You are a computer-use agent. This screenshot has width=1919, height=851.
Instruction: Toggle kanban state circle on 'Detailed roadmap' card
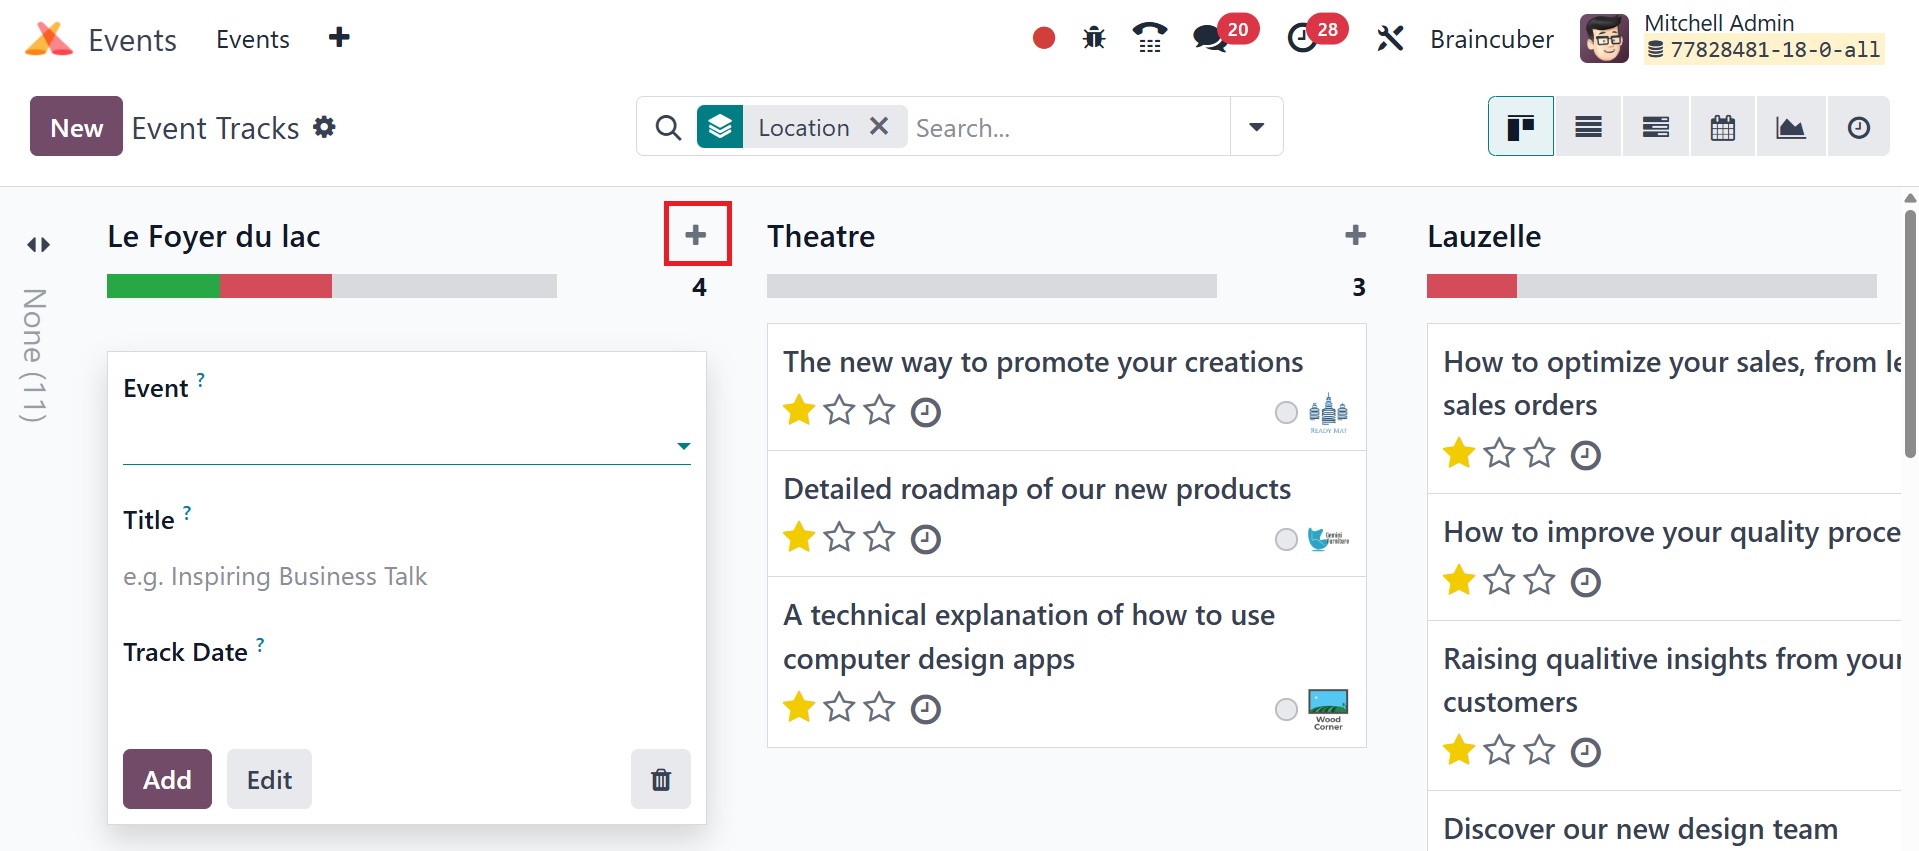tap(1286, 539)
